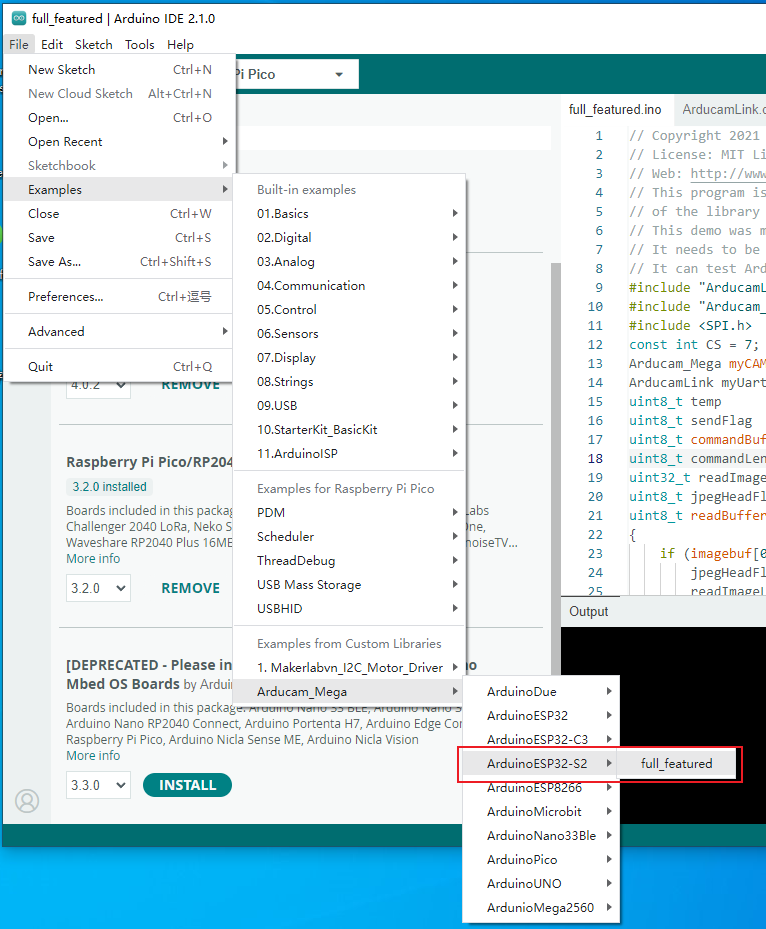Open ThreadDebug examples submenu
766x929 pixels.
point(350,560)
